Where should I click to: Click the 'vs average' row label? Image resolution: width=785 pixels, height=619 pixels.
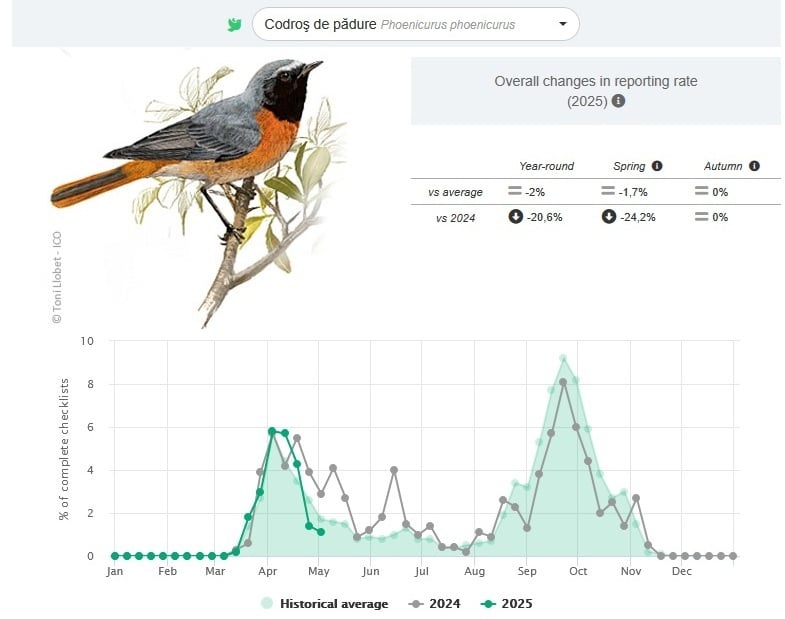(455, 192)
